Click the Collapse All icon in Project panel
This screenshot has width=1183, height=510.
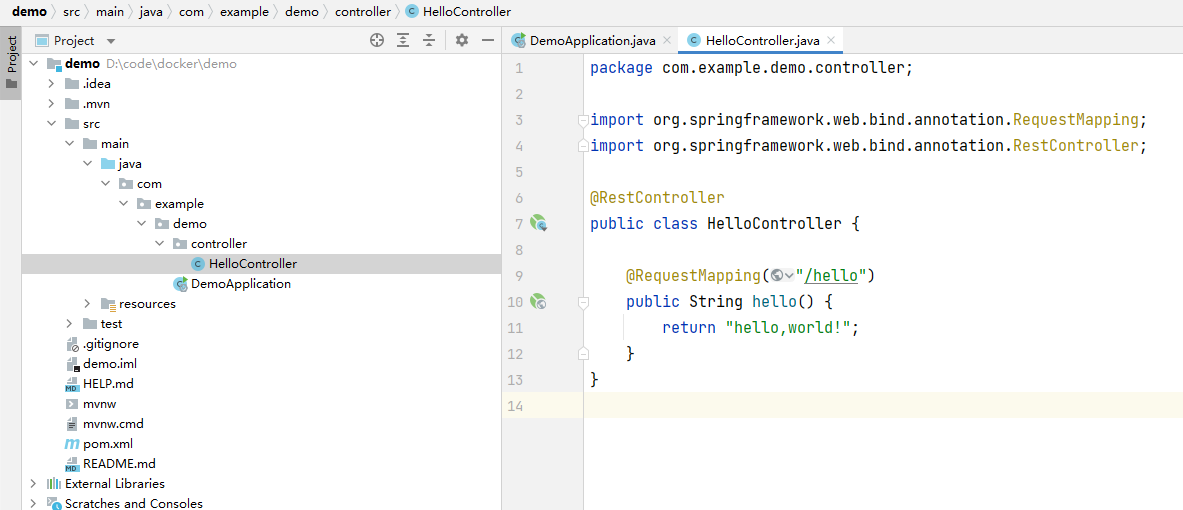[x=429, y=41]
